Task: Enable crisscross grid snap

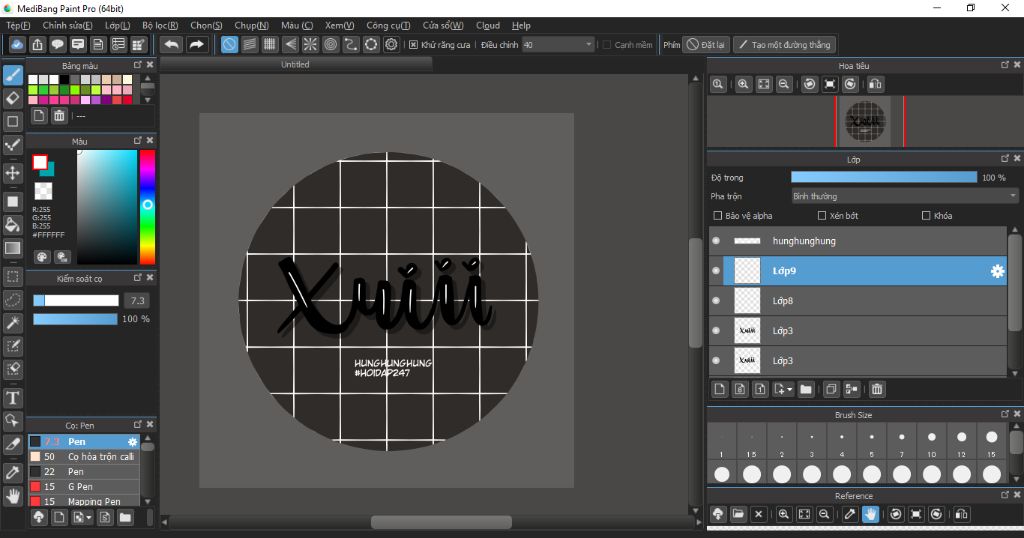Action: [270, 44]
